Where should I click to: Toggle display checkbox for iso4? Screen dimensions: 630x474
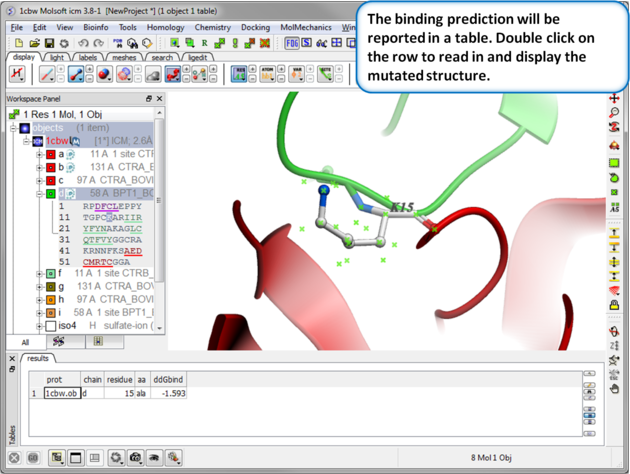point(51,326)
